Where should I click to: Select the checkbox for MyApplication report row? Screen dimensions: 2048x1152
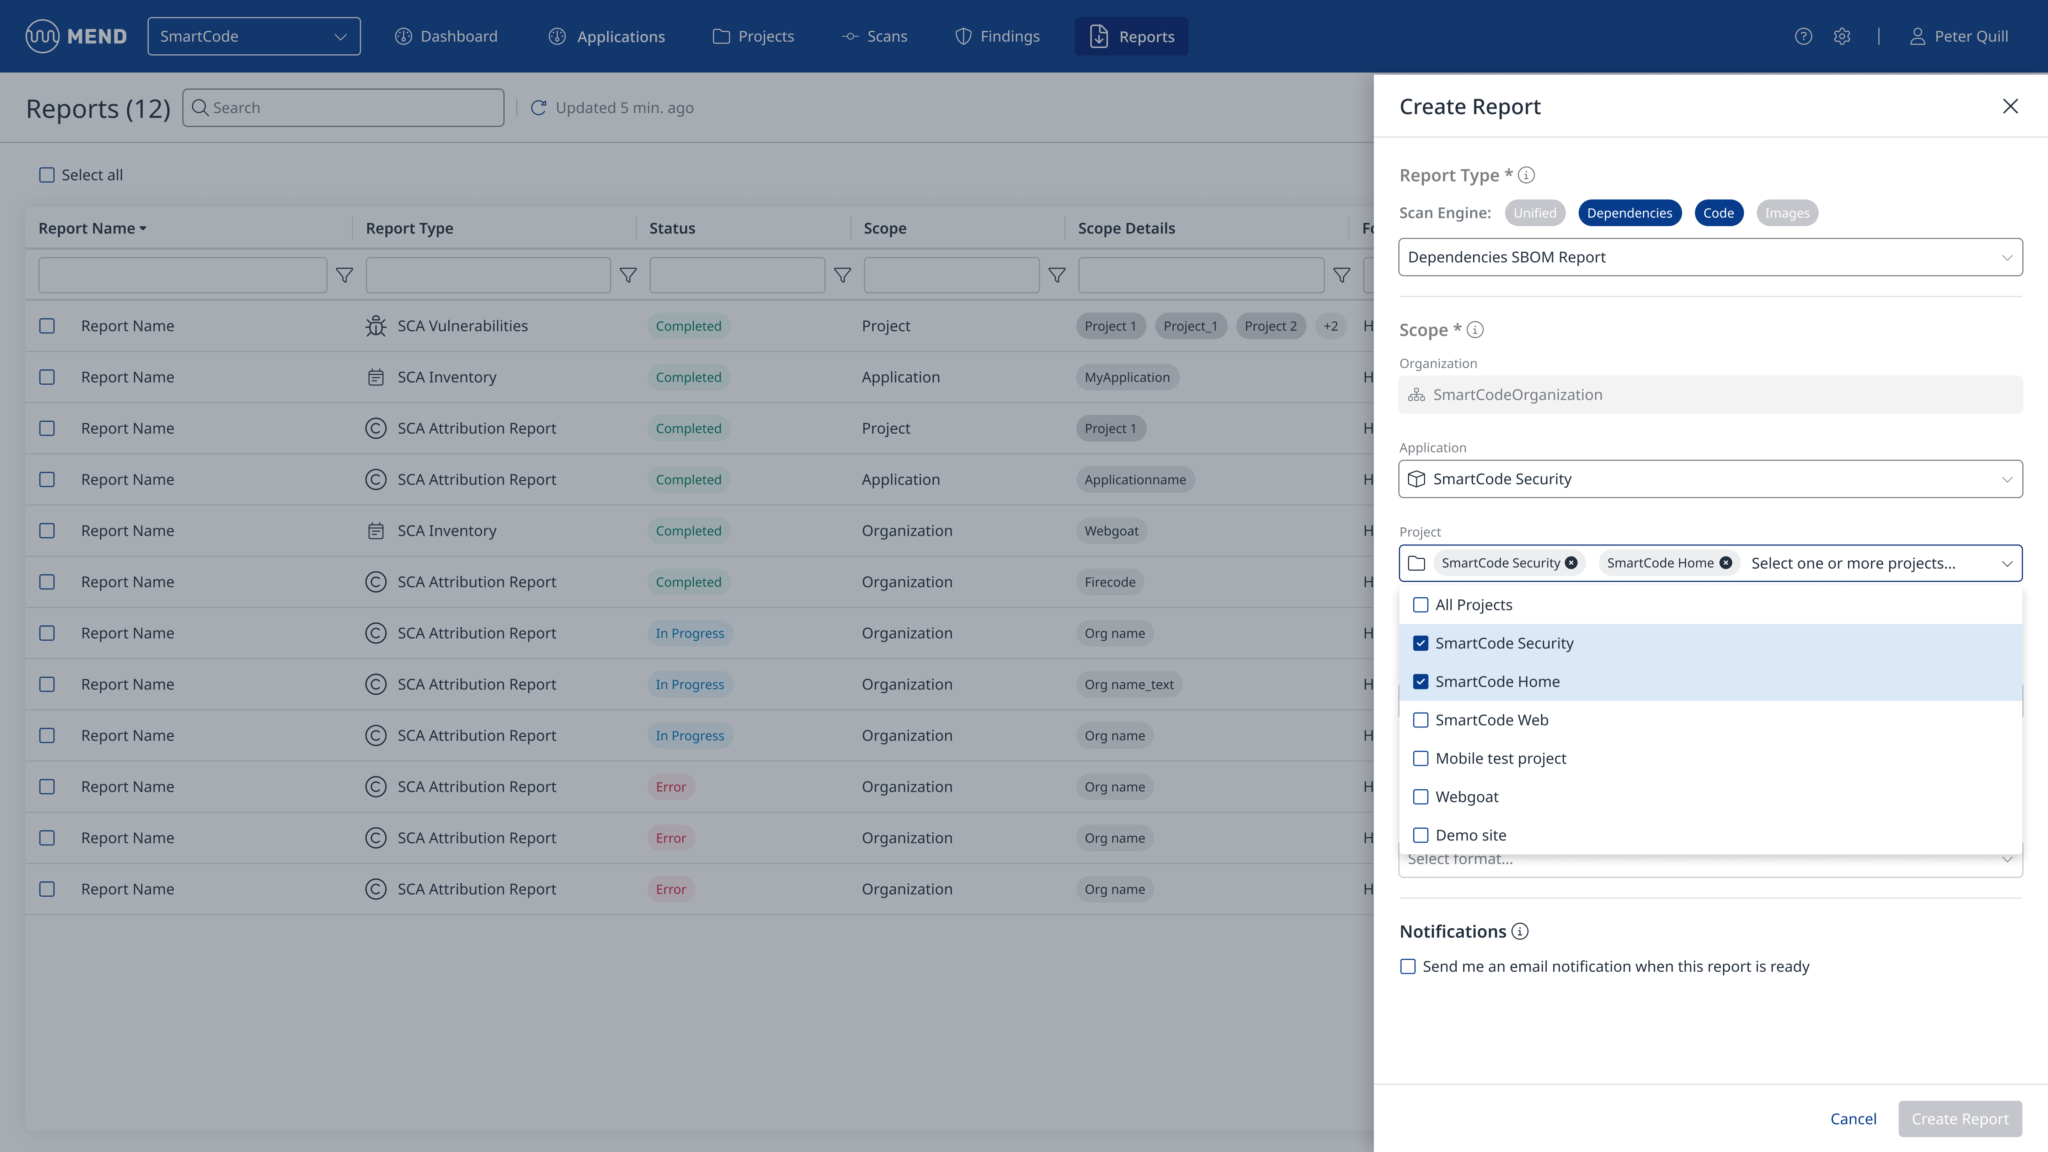coord(47,377)
